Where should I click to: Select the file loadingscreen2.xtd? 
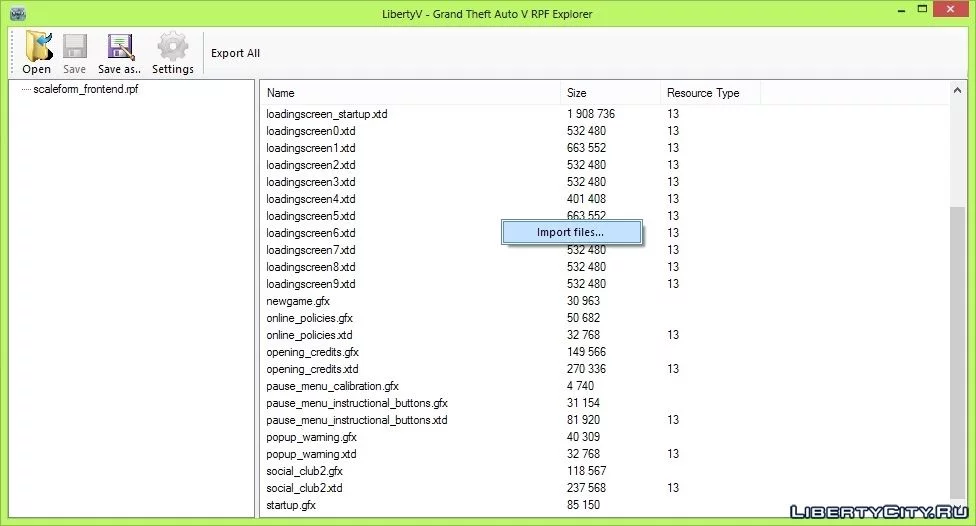[311, 165]
